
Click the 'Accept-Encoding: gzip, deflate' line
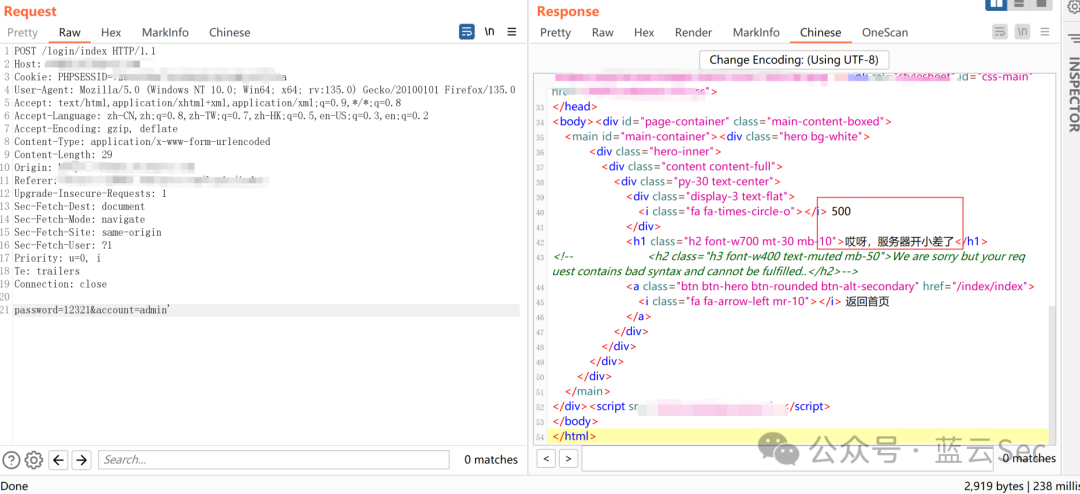click(96, 129)
